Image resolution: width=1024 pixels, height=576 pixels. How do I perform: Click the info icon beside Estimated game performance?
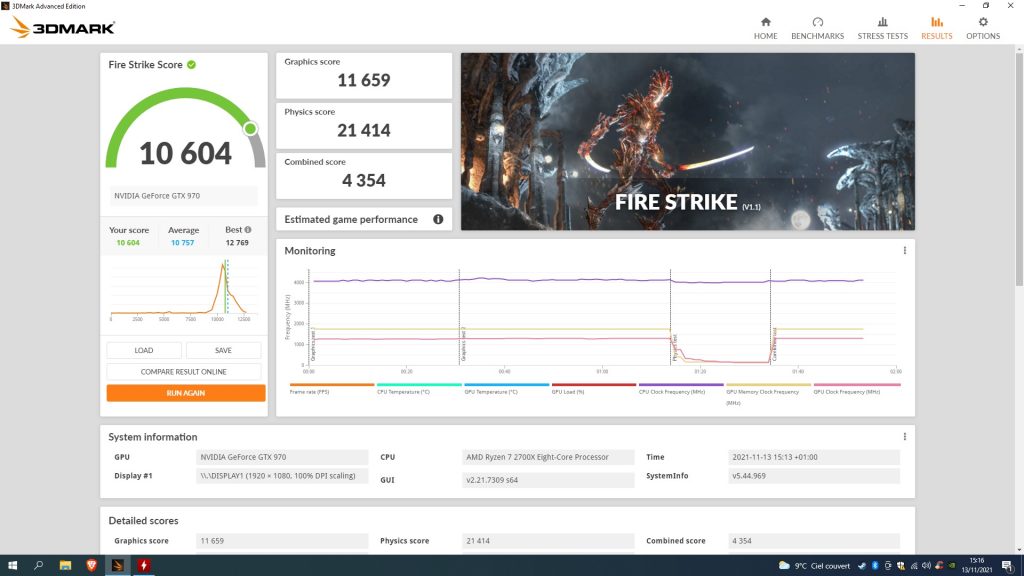[x=438, y=218]
